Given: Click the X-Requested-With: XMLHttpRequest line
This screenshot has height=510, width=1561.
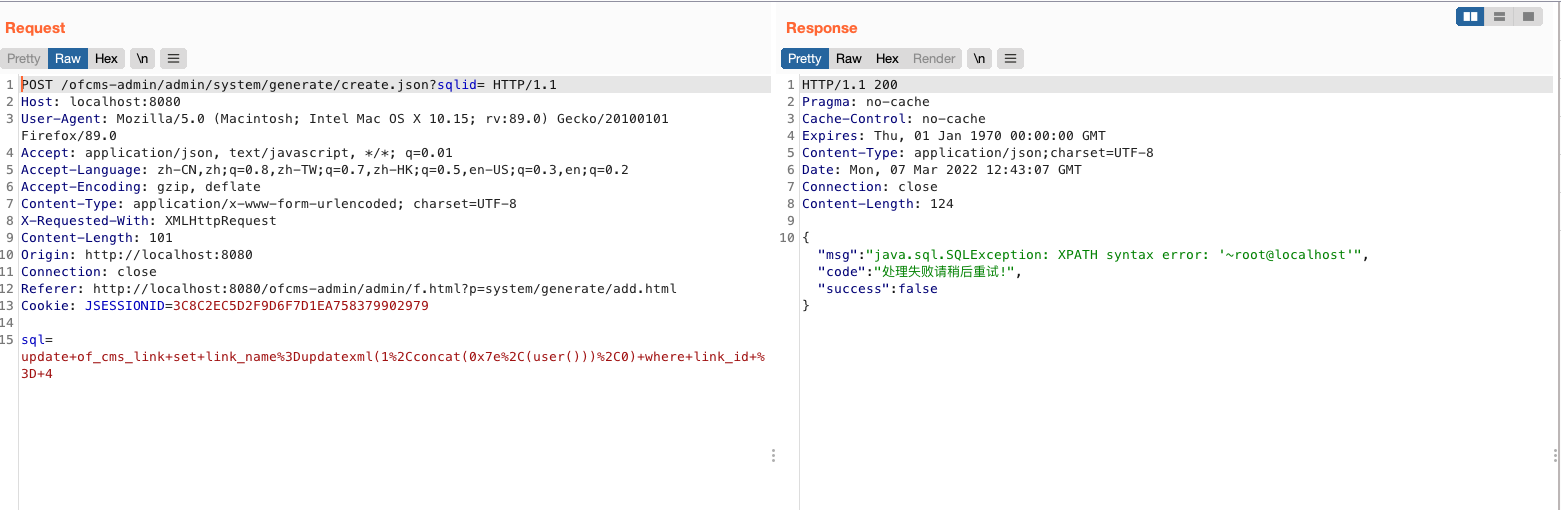Looking at the screenshot, I should point(149,221).
